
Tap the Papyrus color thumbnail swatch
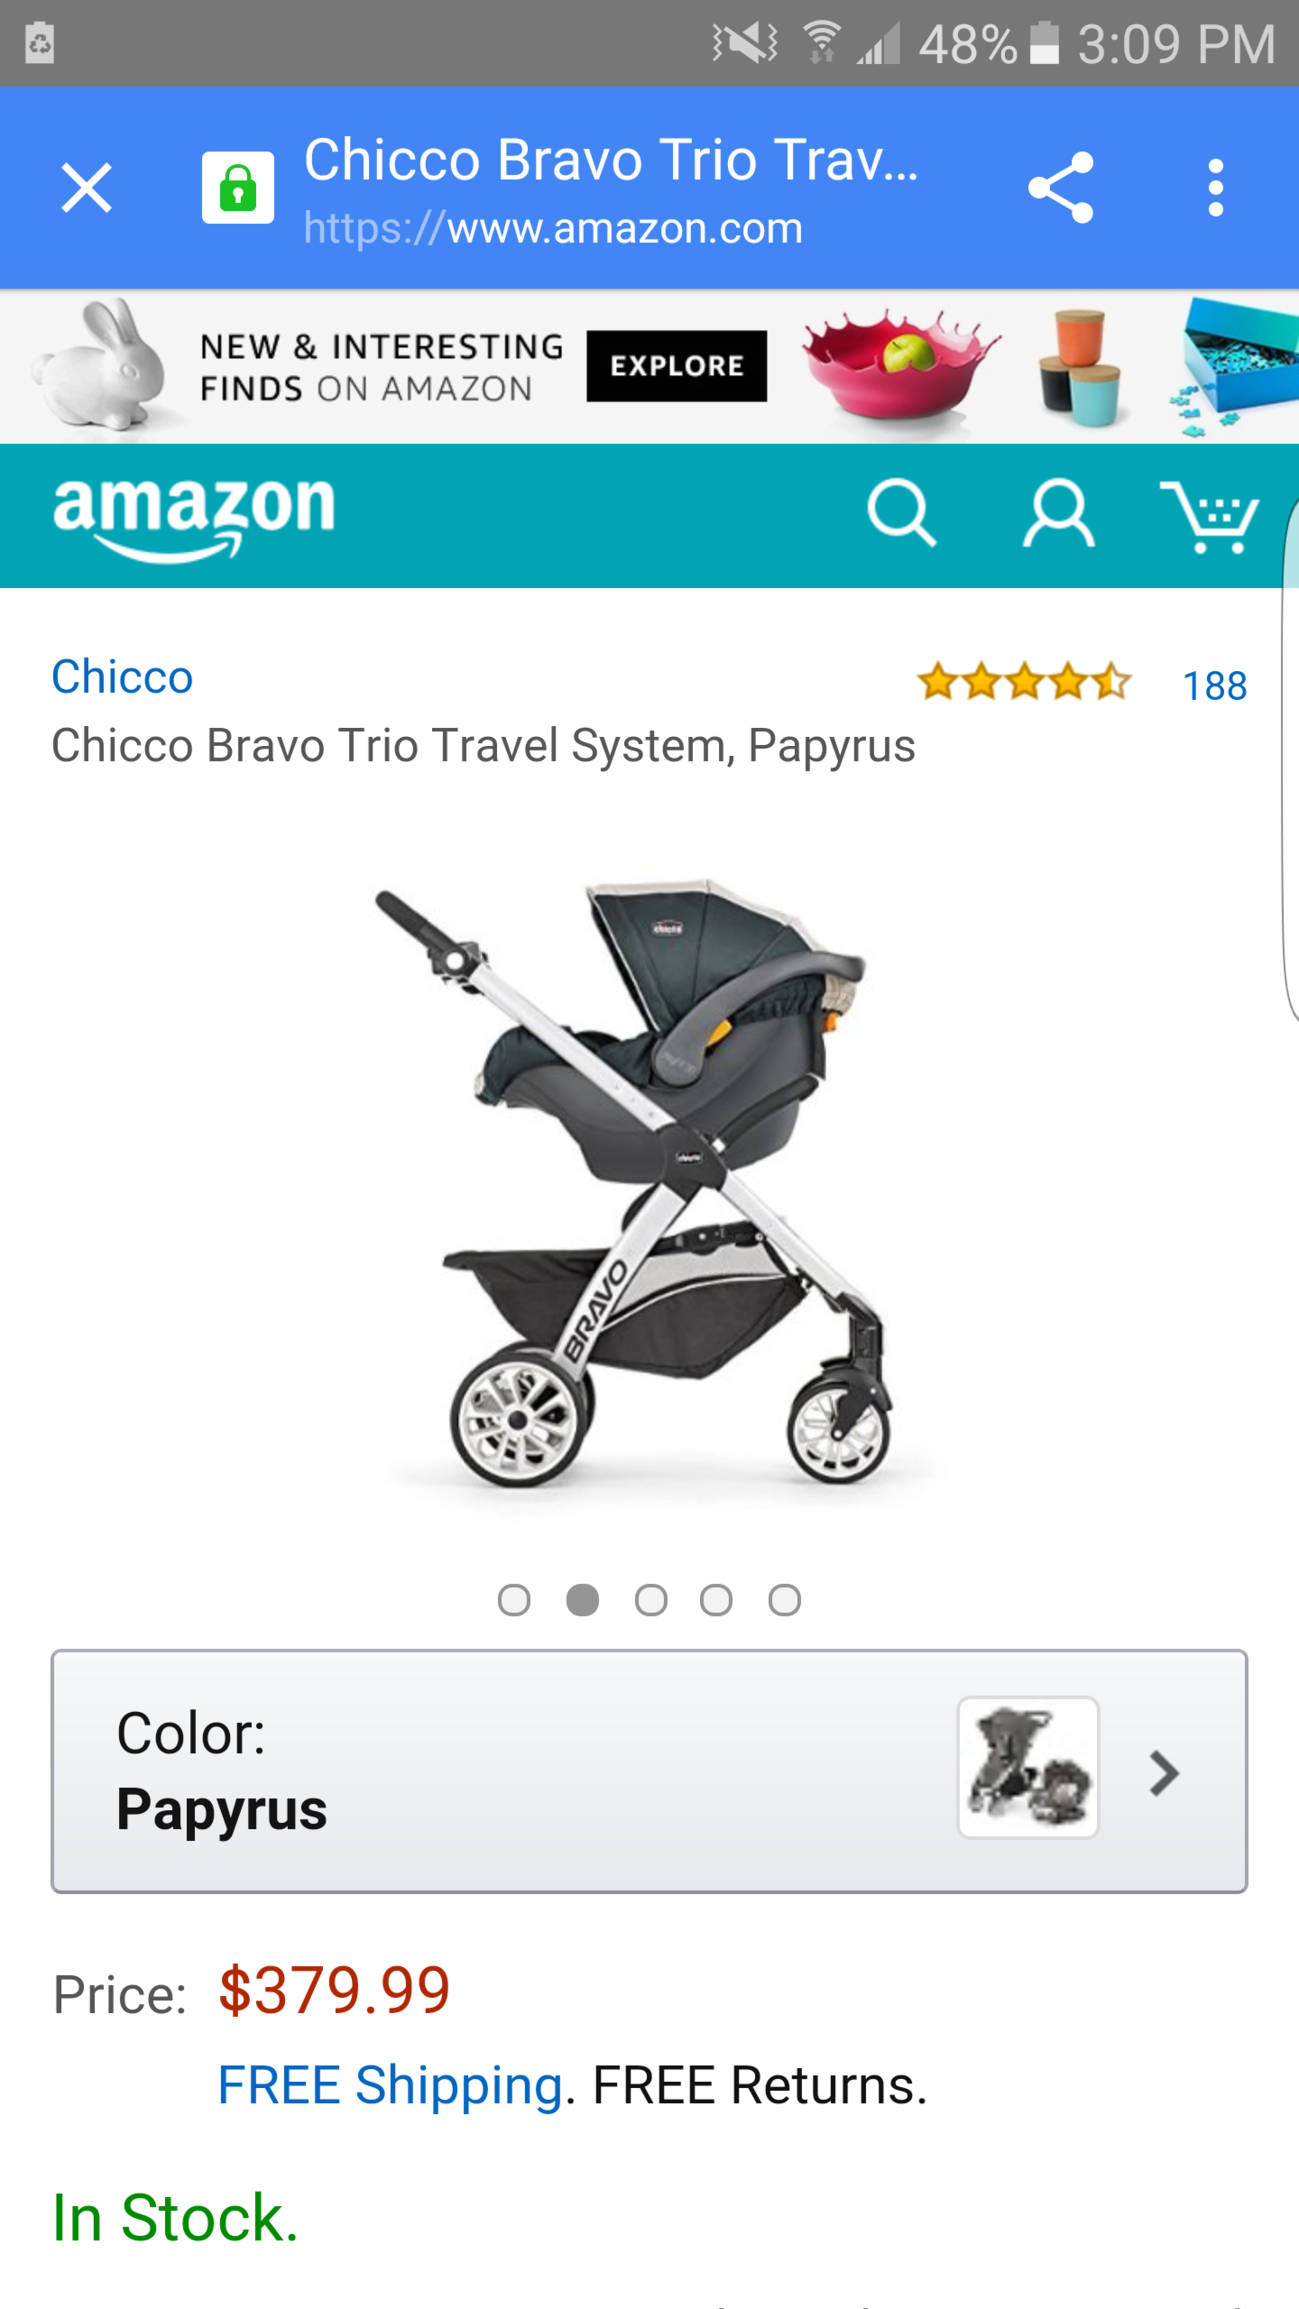pos(1028,1767)
